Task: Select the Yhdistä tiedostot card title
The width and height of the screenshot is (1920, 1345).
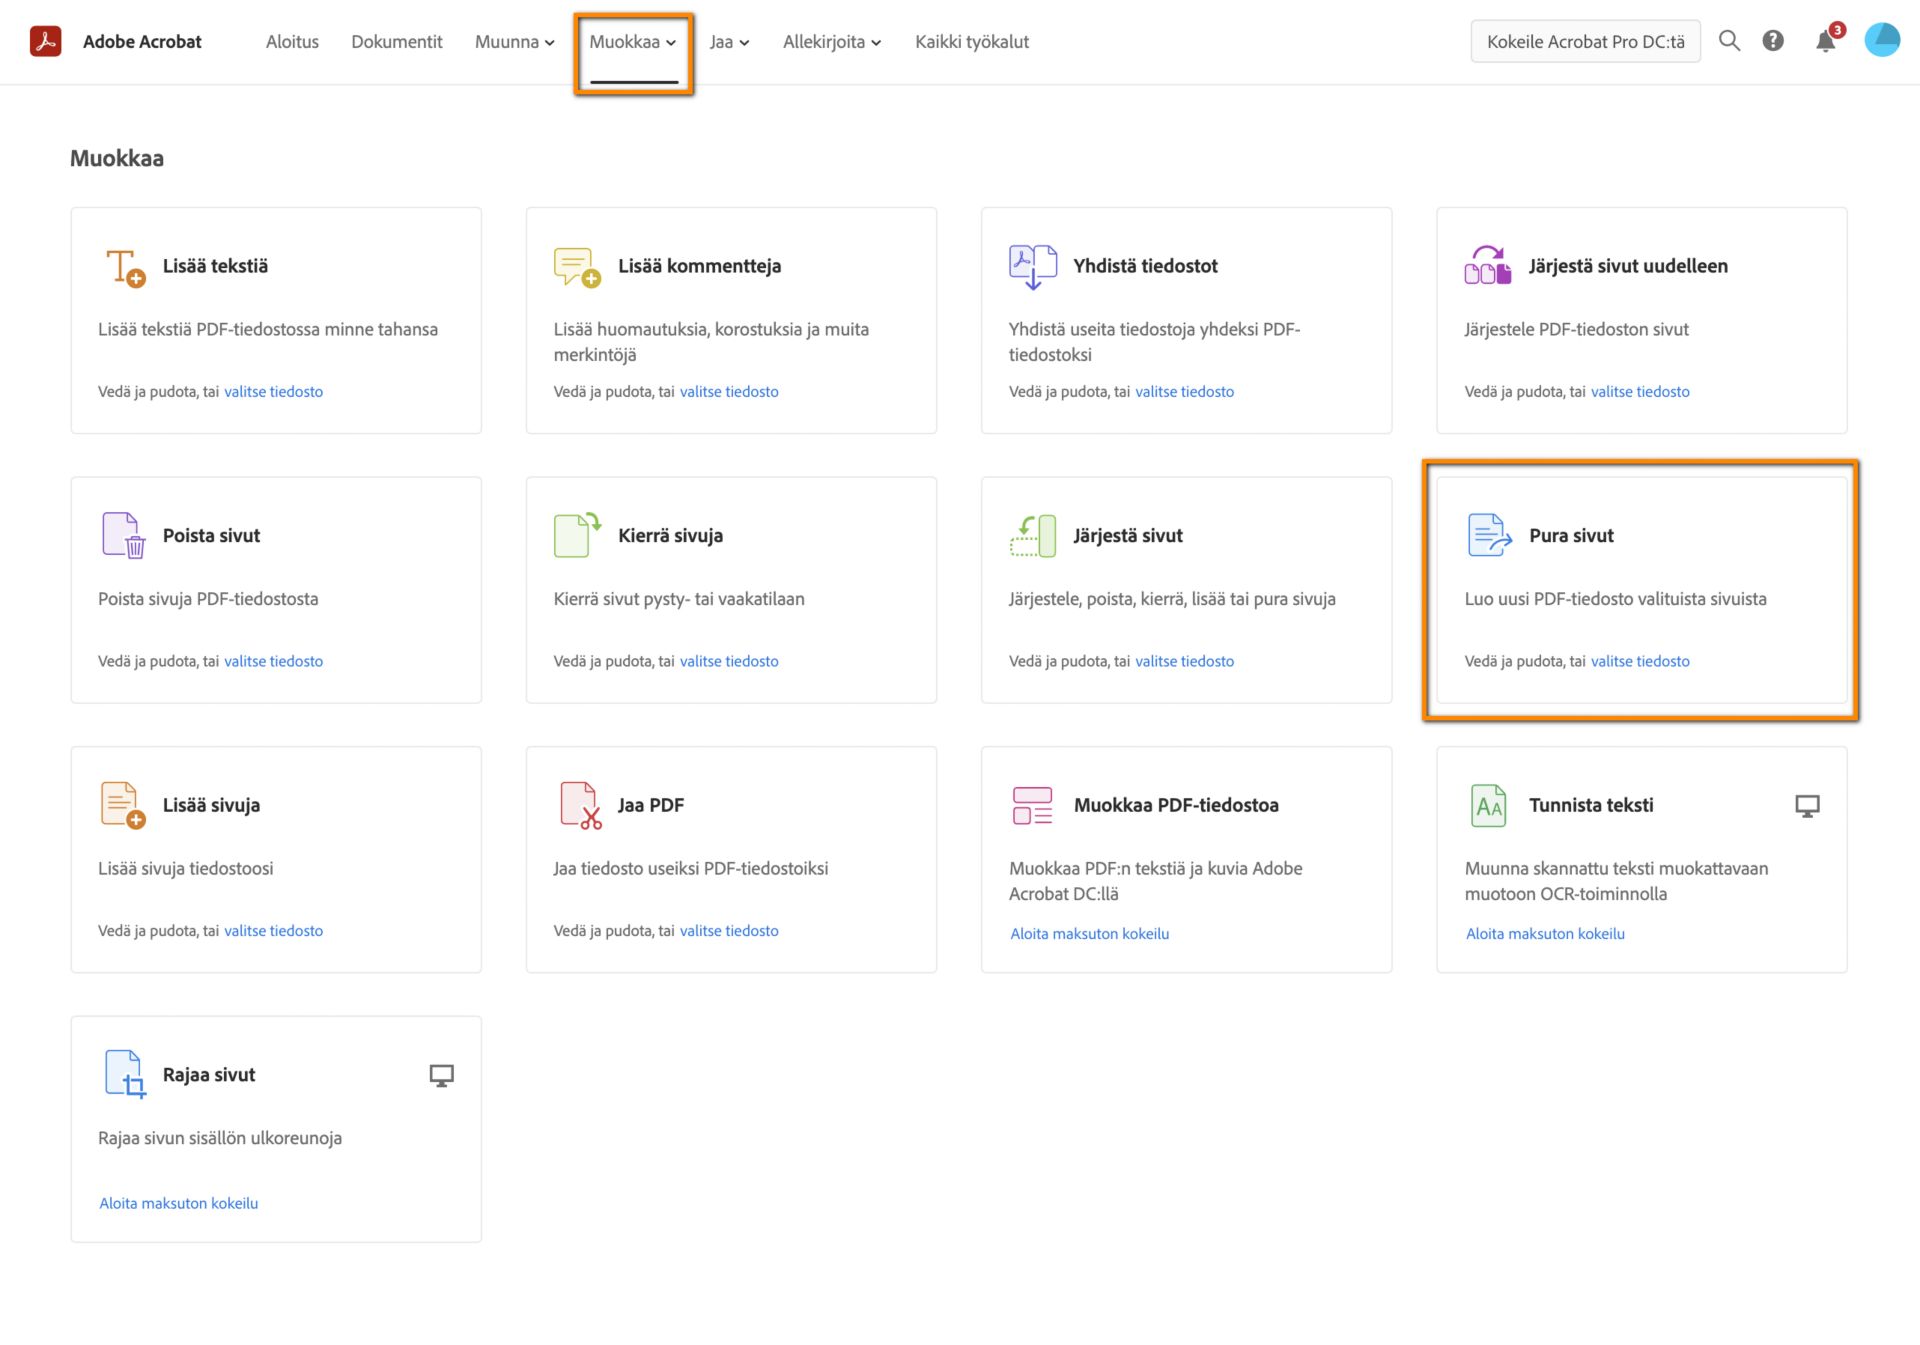Action: pyautogui.click(x=1145, y=266)
